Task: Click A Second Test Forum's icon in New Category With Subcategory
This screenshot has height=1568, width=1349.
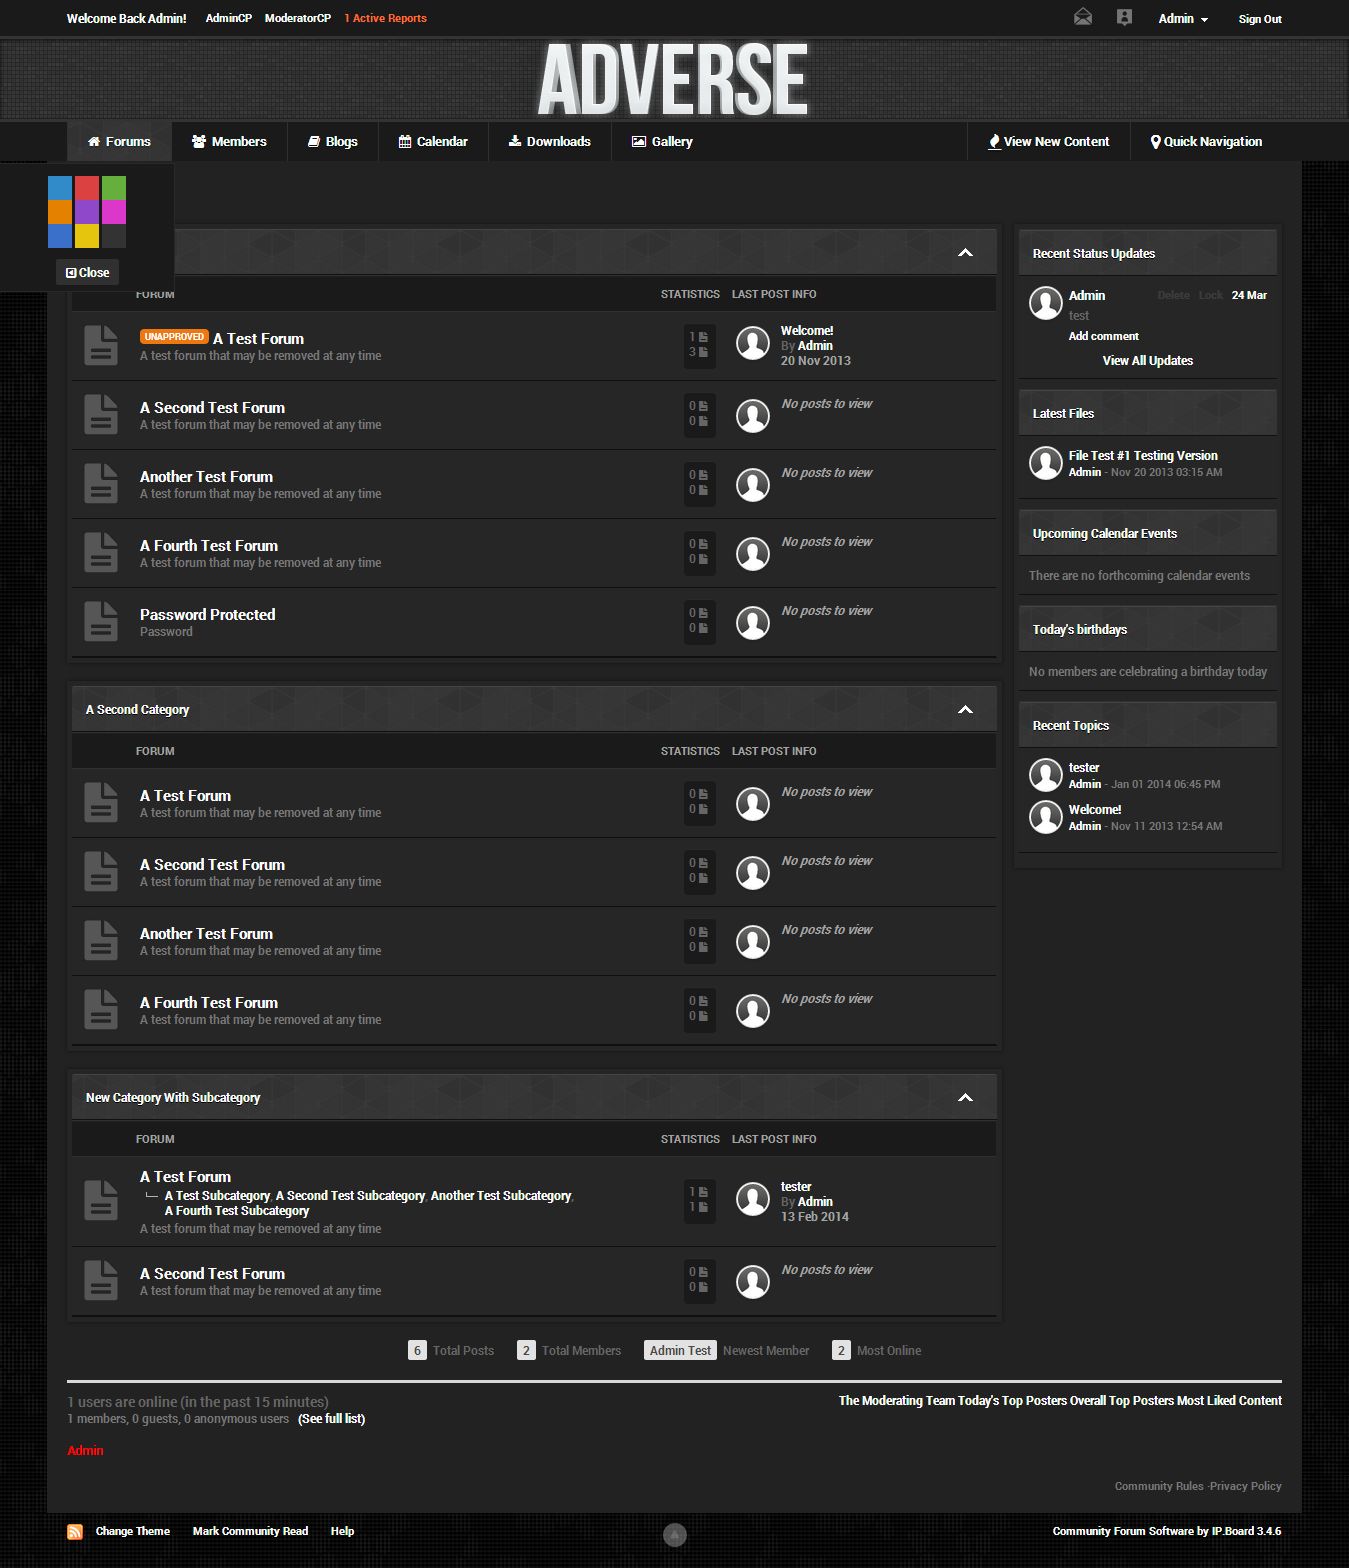Action: [101, 1281]
